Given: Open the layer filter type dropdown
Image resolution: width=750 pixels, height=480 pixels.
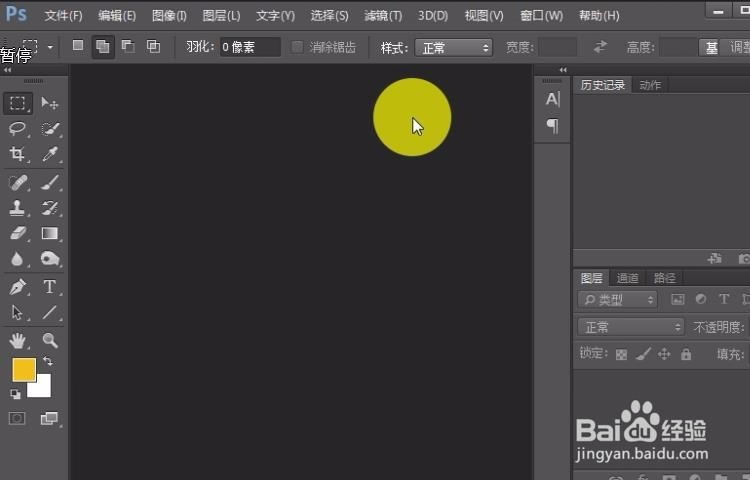Looking at the screenshot, I should pyautogui.click(x=618, y=300).
